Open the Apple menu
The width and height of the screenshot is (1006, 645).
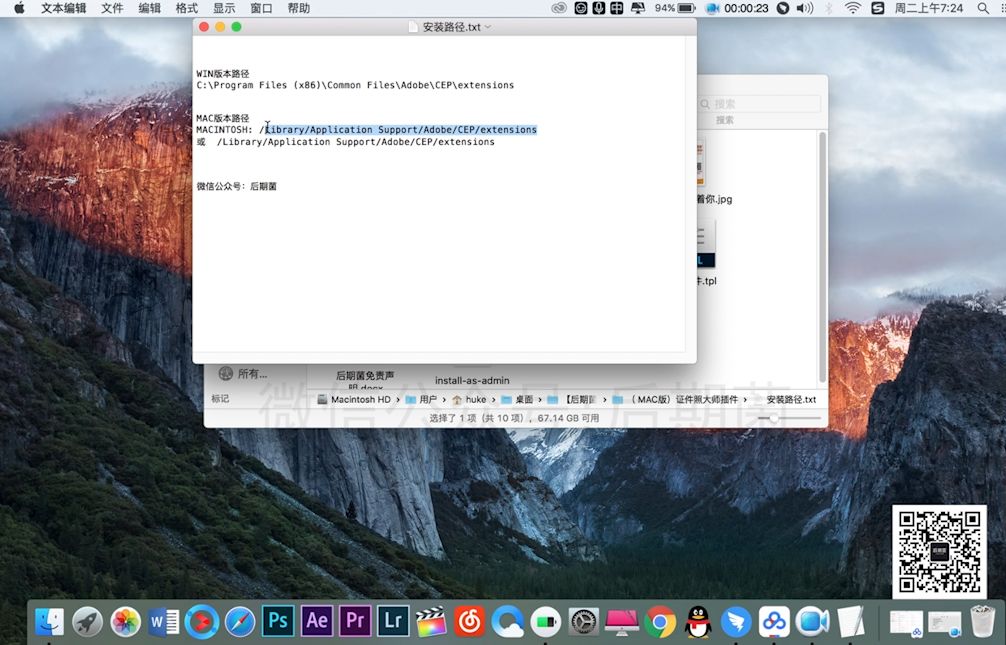18,8
